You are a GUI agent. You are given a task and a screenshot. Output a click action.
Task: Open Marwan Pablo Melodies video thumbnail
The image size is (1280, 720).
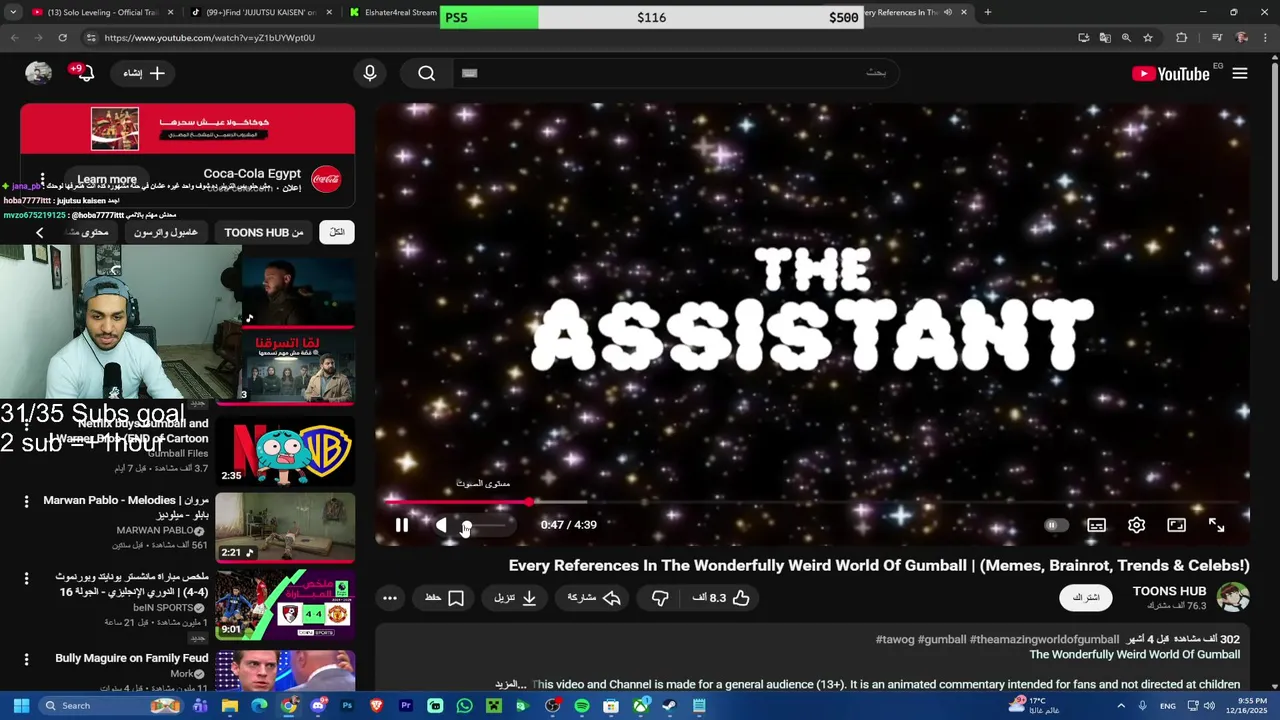click(x=285, y=527)
